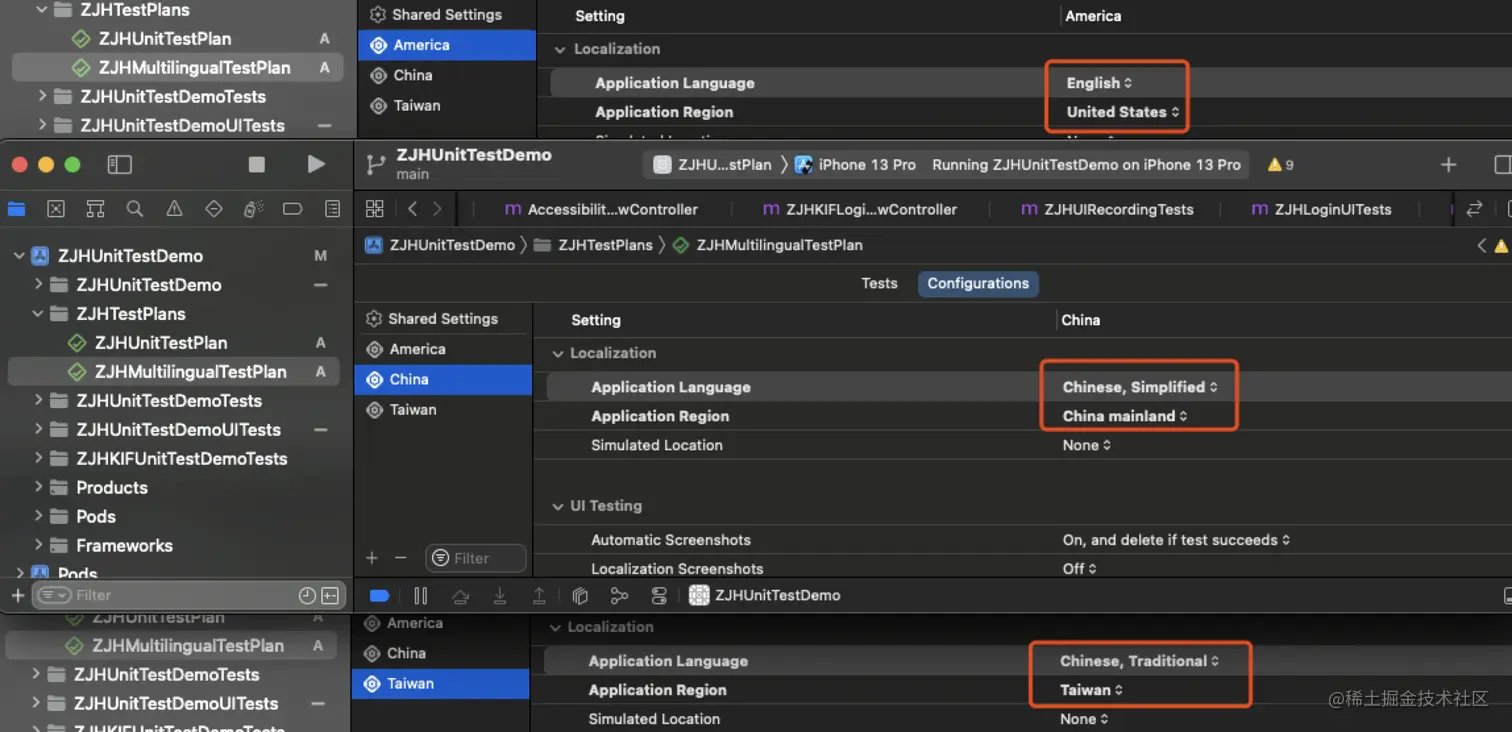Choose the ZJHU...stPlan scheme selector
Viewport: 1512px width, 732px height.
pos(712,165)
